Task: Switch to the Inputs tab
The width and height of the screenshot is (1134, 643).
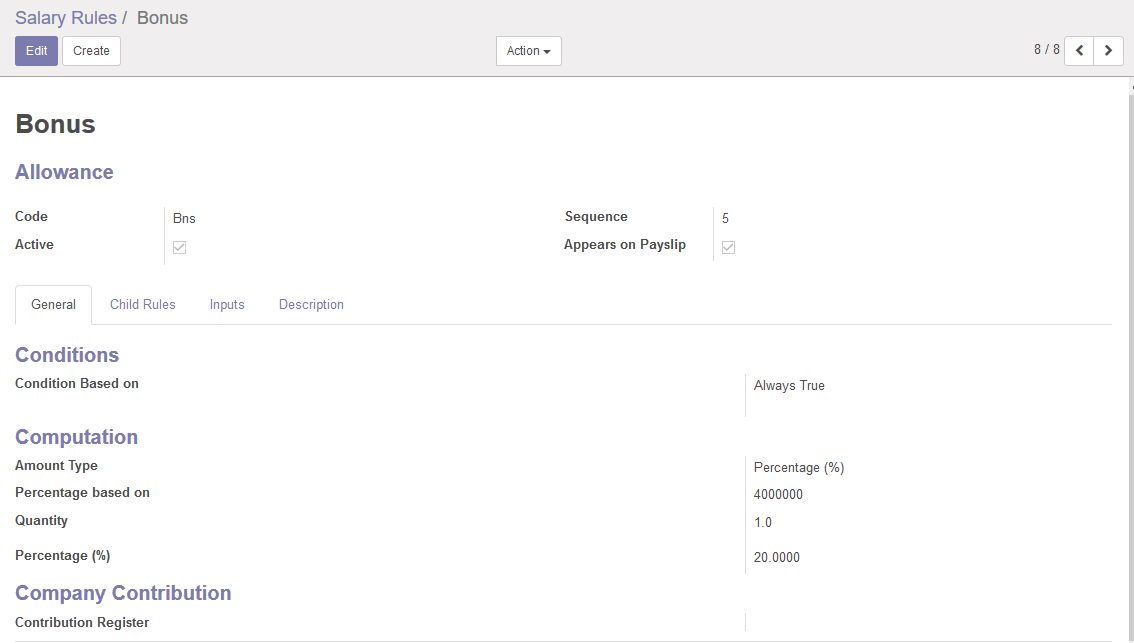Action: coord(227,305)
